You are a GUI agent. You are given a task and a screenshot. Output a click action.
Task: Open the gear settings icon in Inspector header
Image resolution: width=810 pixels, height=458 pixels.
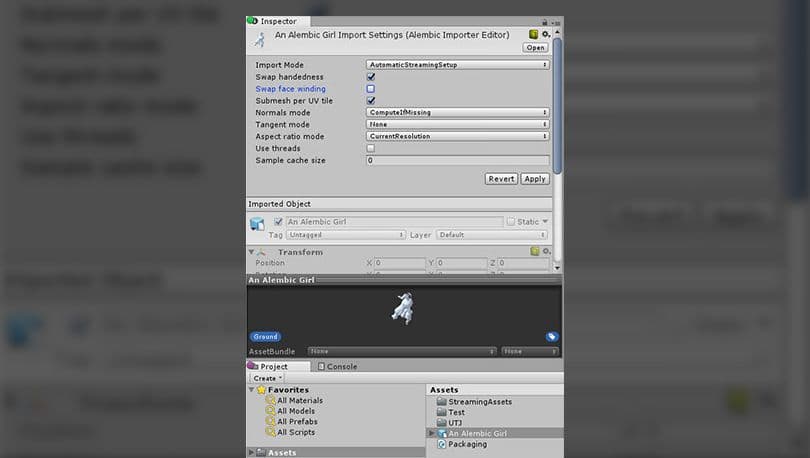(x=545, y=34)
